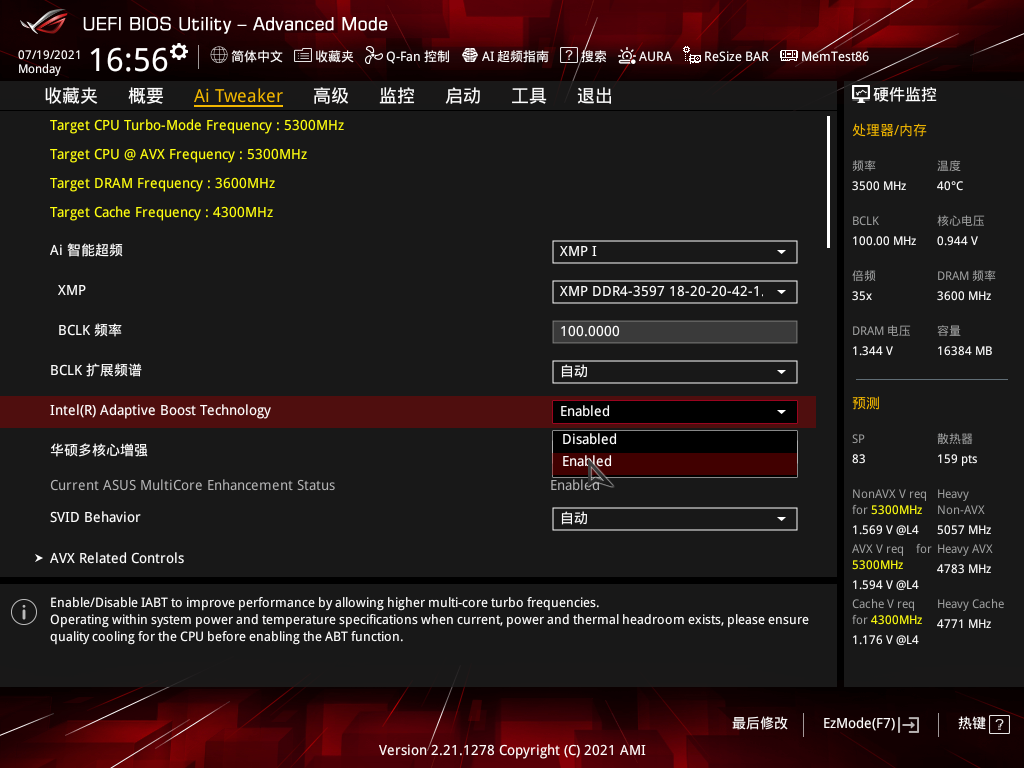Collapse the Adaptive Boost Technology dropdown
This screenshot has height=768, width=1024.
pos(675,411)
